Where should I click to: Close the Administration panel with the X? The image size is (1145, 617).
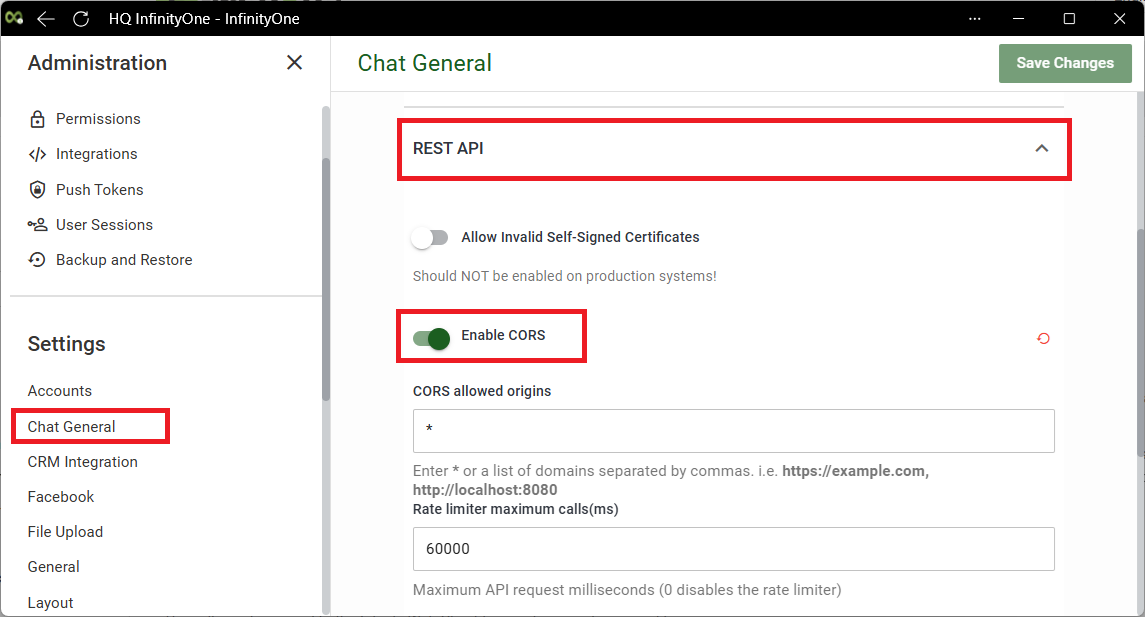(294, 63)
